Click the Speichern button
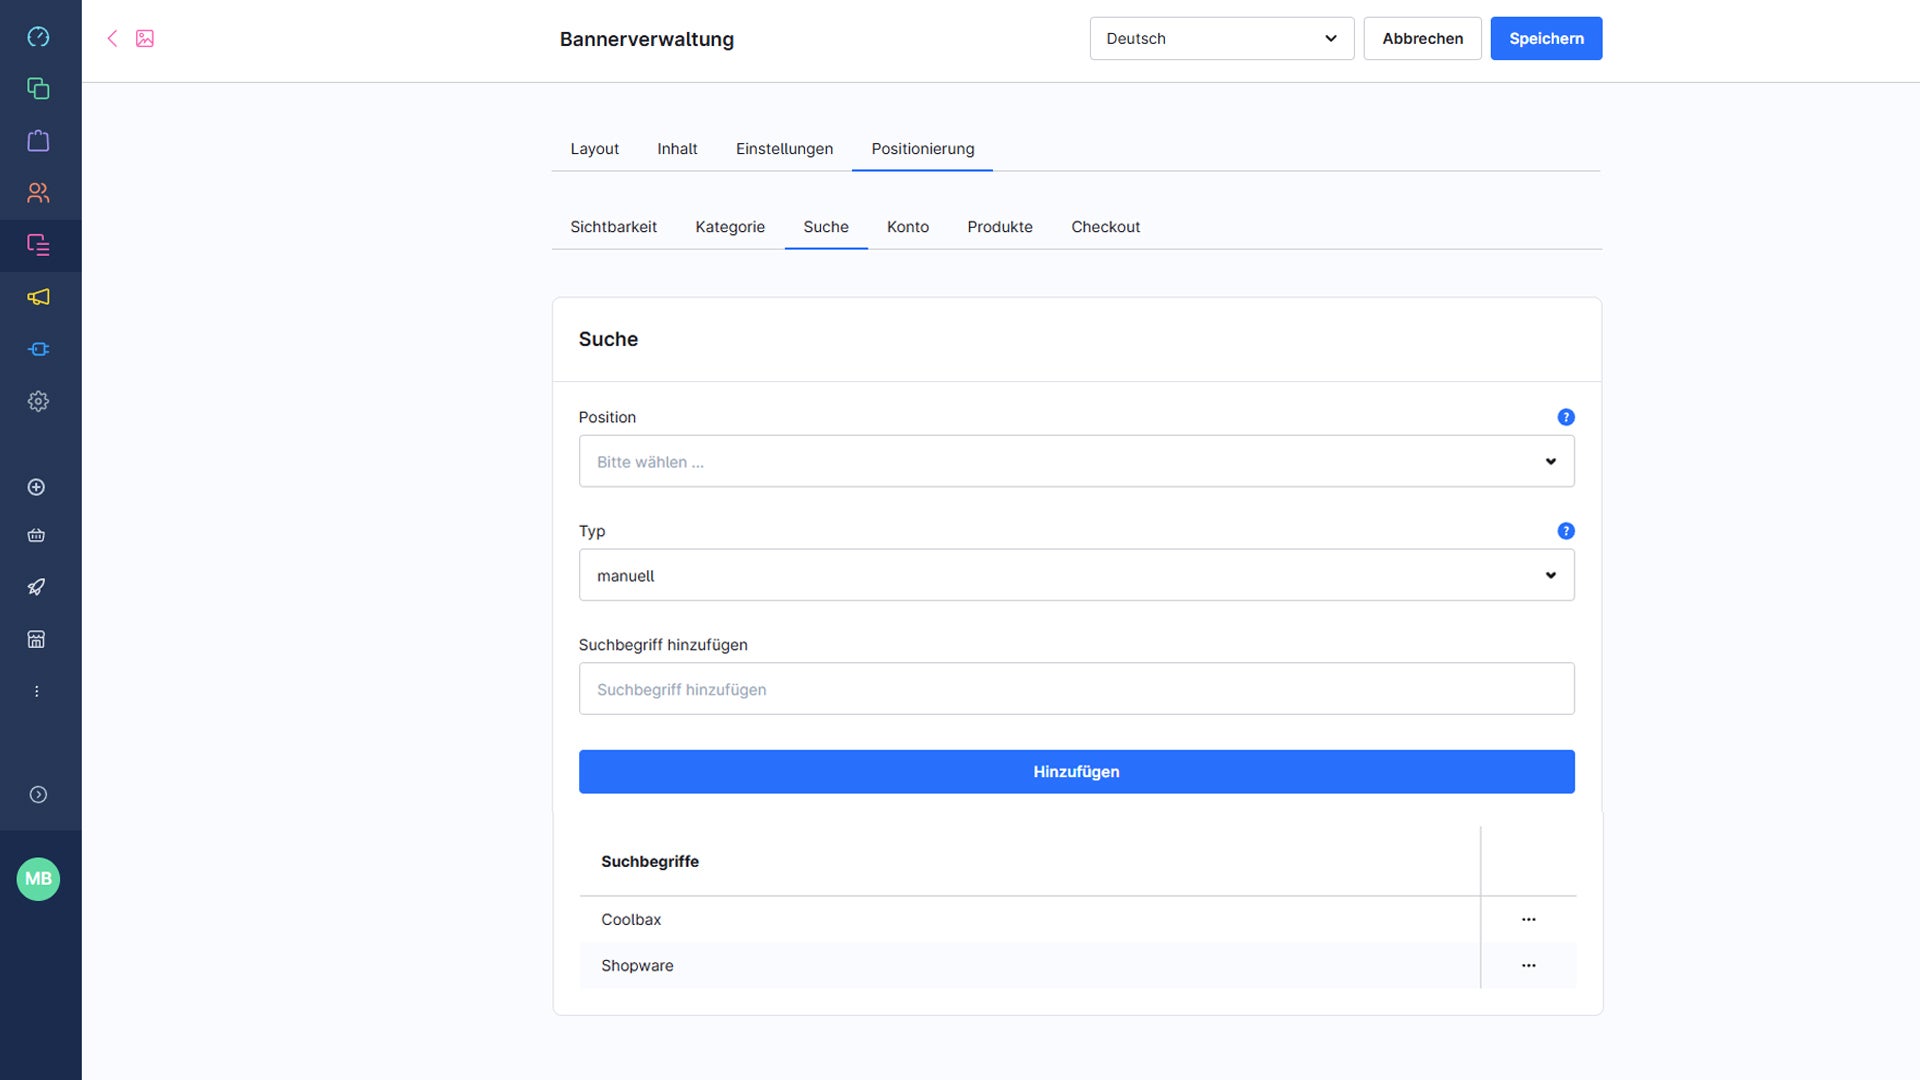This screenshot has height=1080, width=1920. [1546, 38]
